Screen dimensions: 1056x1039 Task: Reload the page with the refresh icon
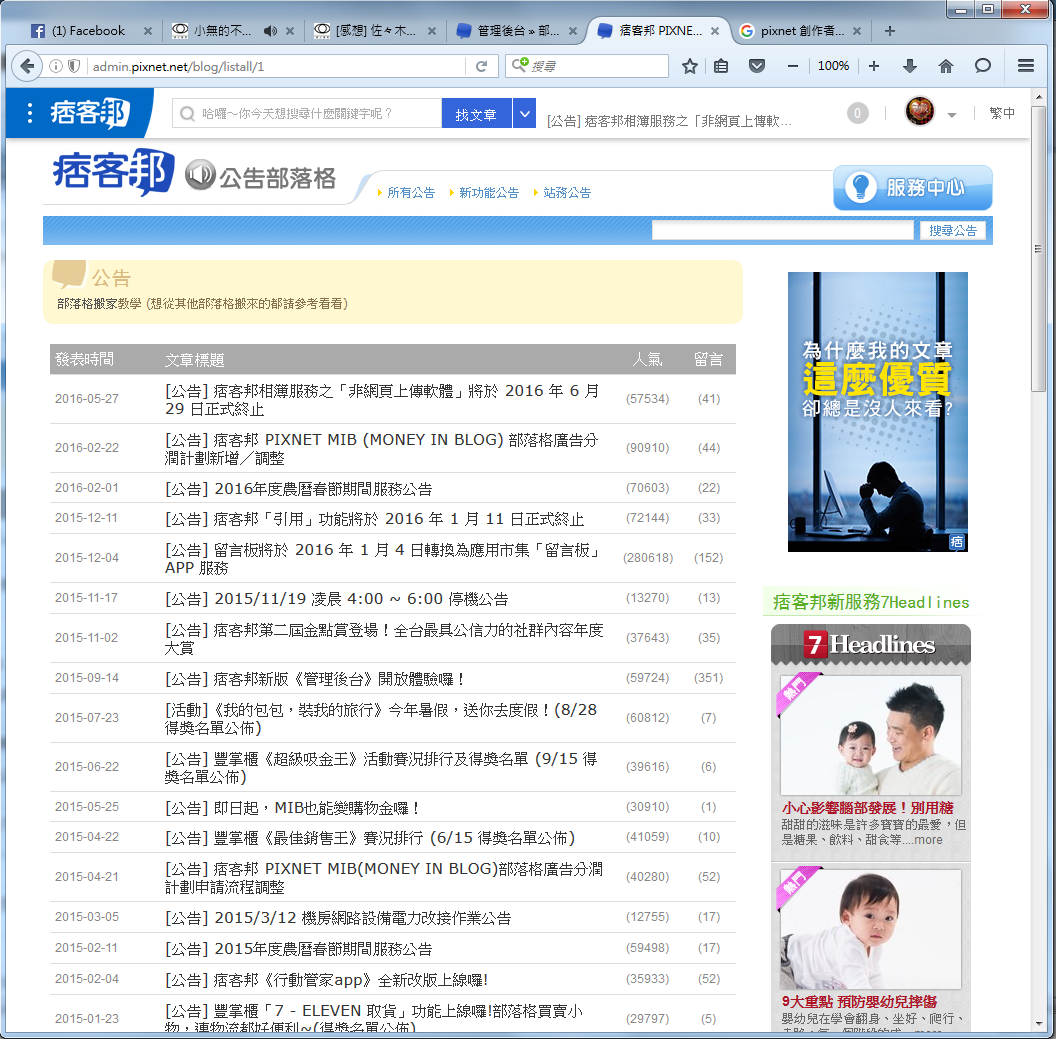point(482,66)
